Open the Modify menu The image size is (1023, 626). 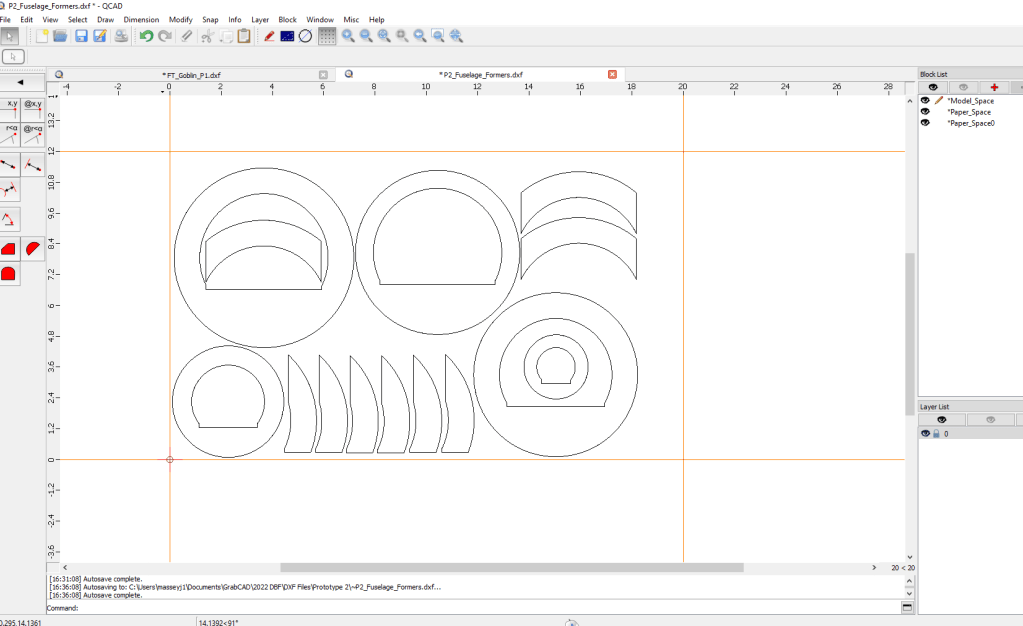181,20
